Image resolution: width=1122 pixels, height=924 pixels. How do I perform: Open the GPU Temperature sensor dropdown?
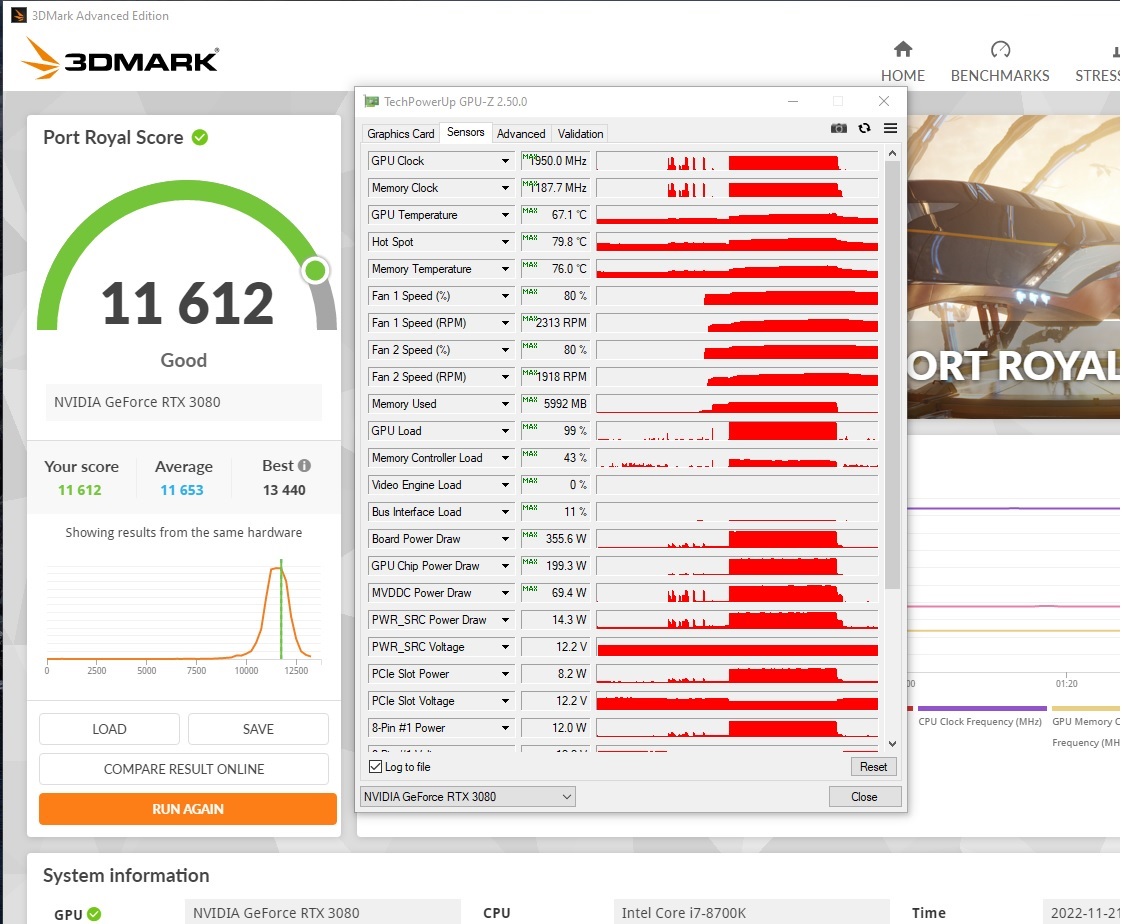tap(505, 215)
